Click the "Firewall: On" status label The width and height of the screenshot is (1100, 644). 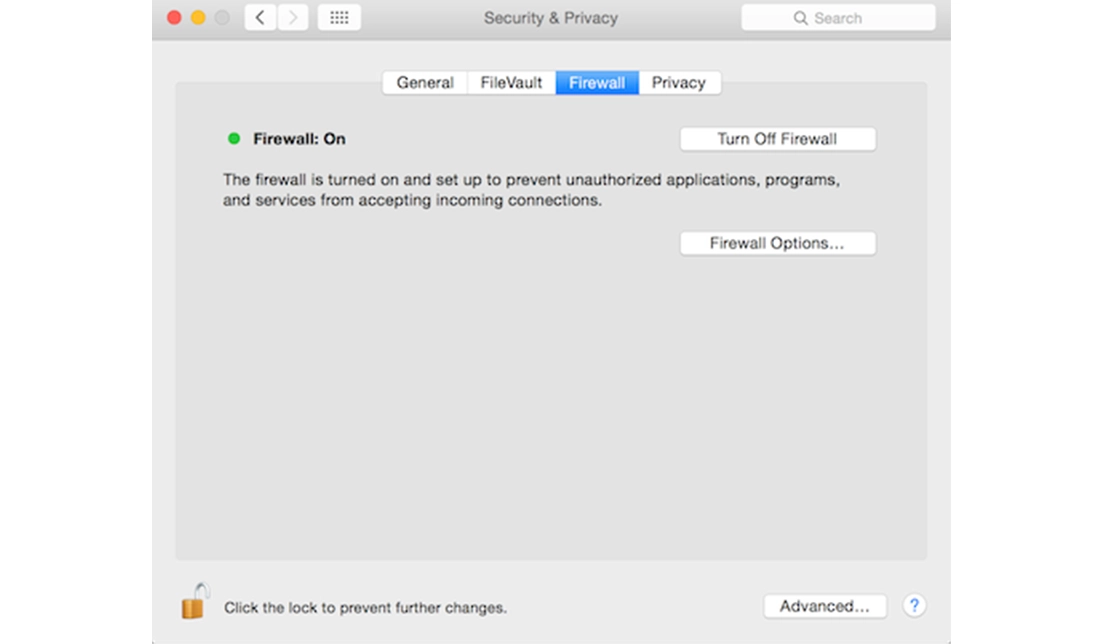coord(299,139)
